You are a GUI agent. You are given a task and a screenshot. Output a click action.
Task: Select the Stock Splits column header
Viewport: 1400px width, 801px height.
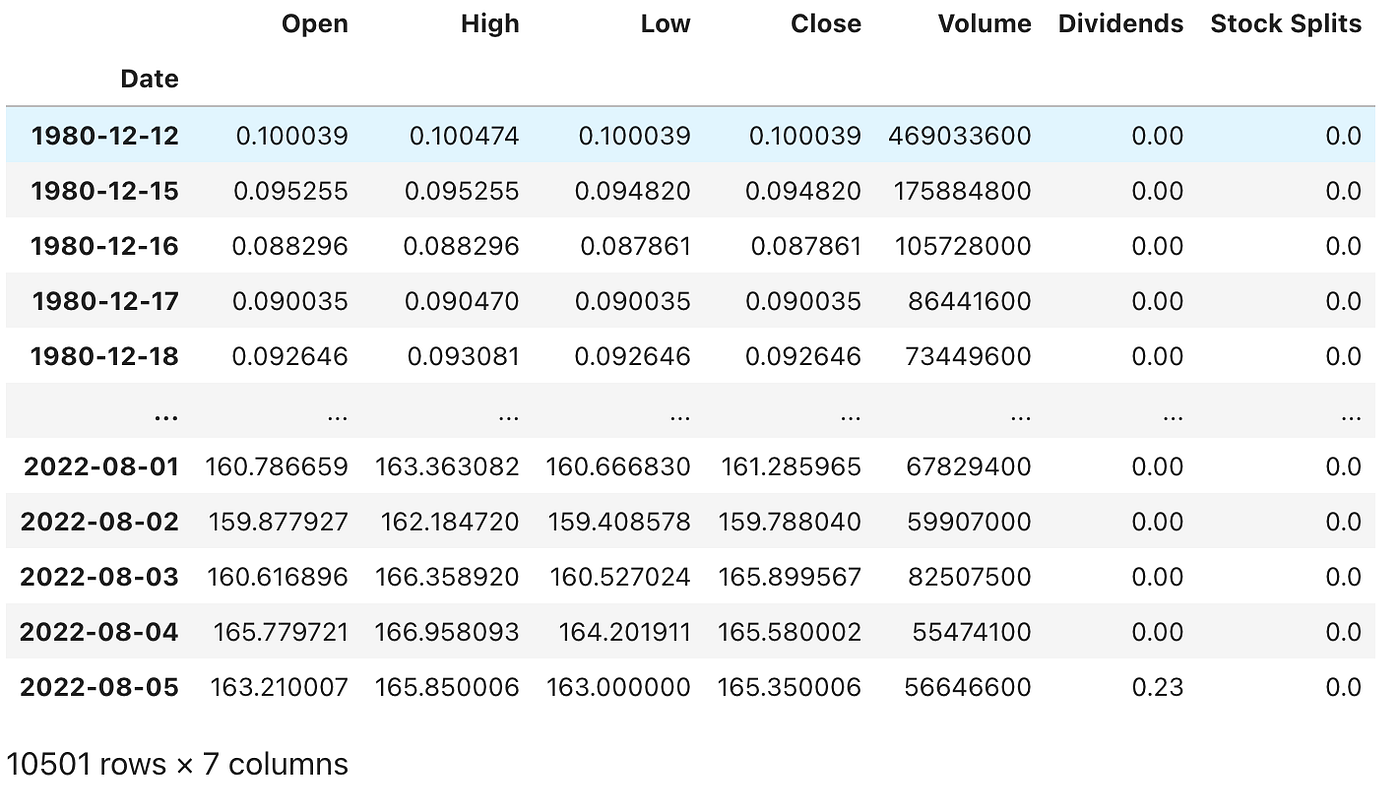coord(1285,24)
